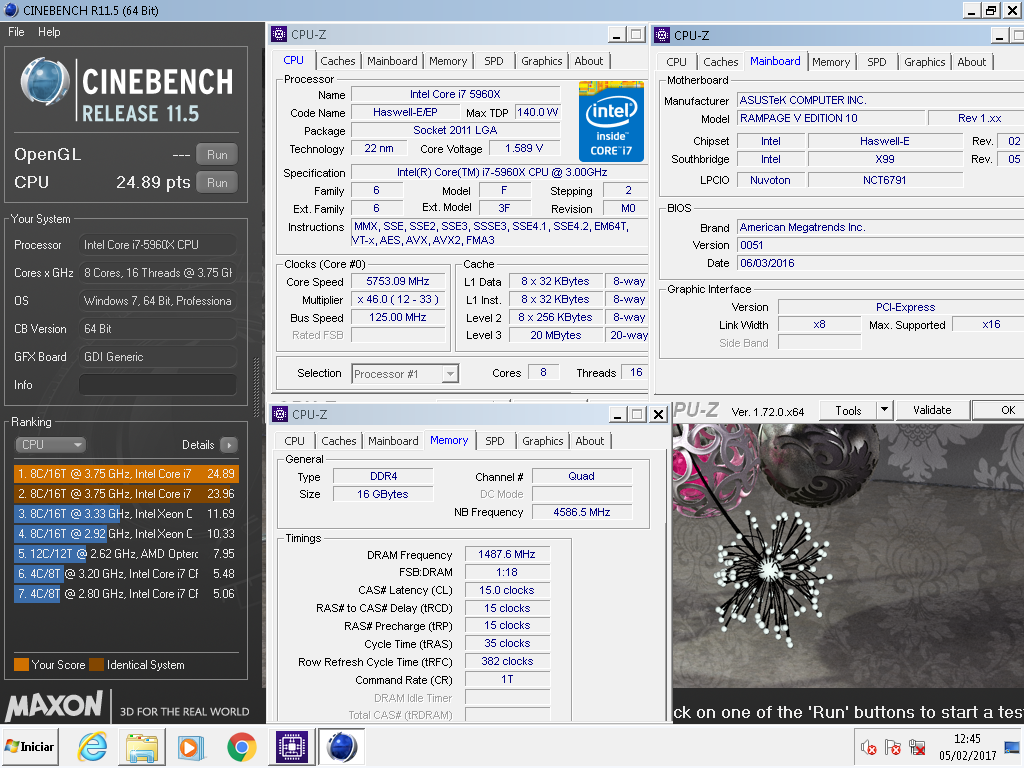Open the Help menu in Cinebench
This screenshot has height=768, width=1024.
pos(49,31)
